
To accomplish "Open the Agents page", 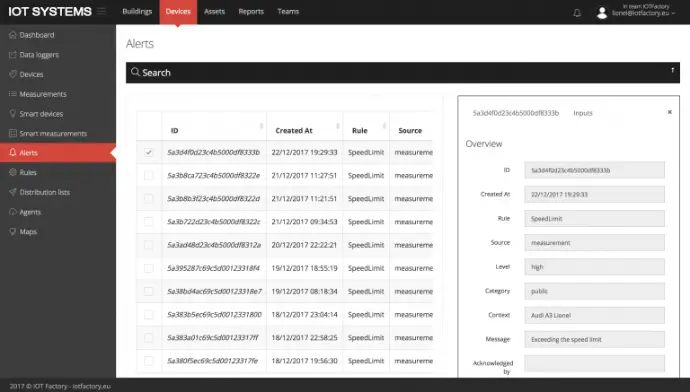I will (x=30, y=212).
